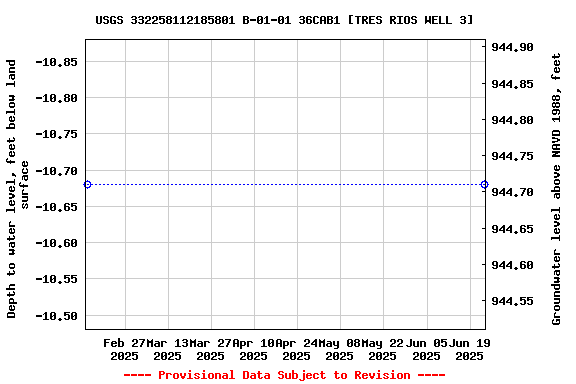
Task: Click the Jun 05 2025 date label
Action: tap(426, 349)
